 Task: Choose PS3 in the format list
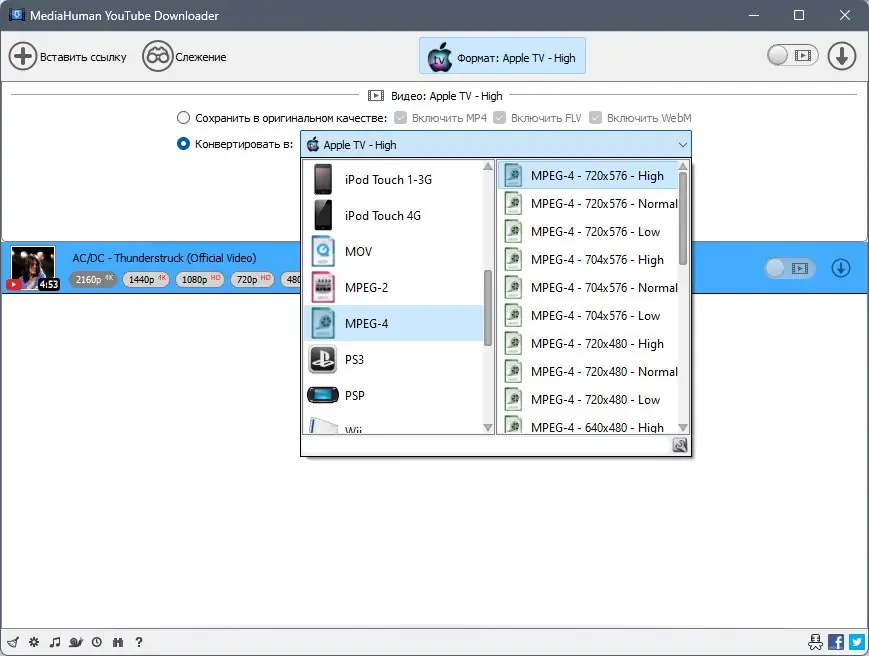[x=393, y=360]
